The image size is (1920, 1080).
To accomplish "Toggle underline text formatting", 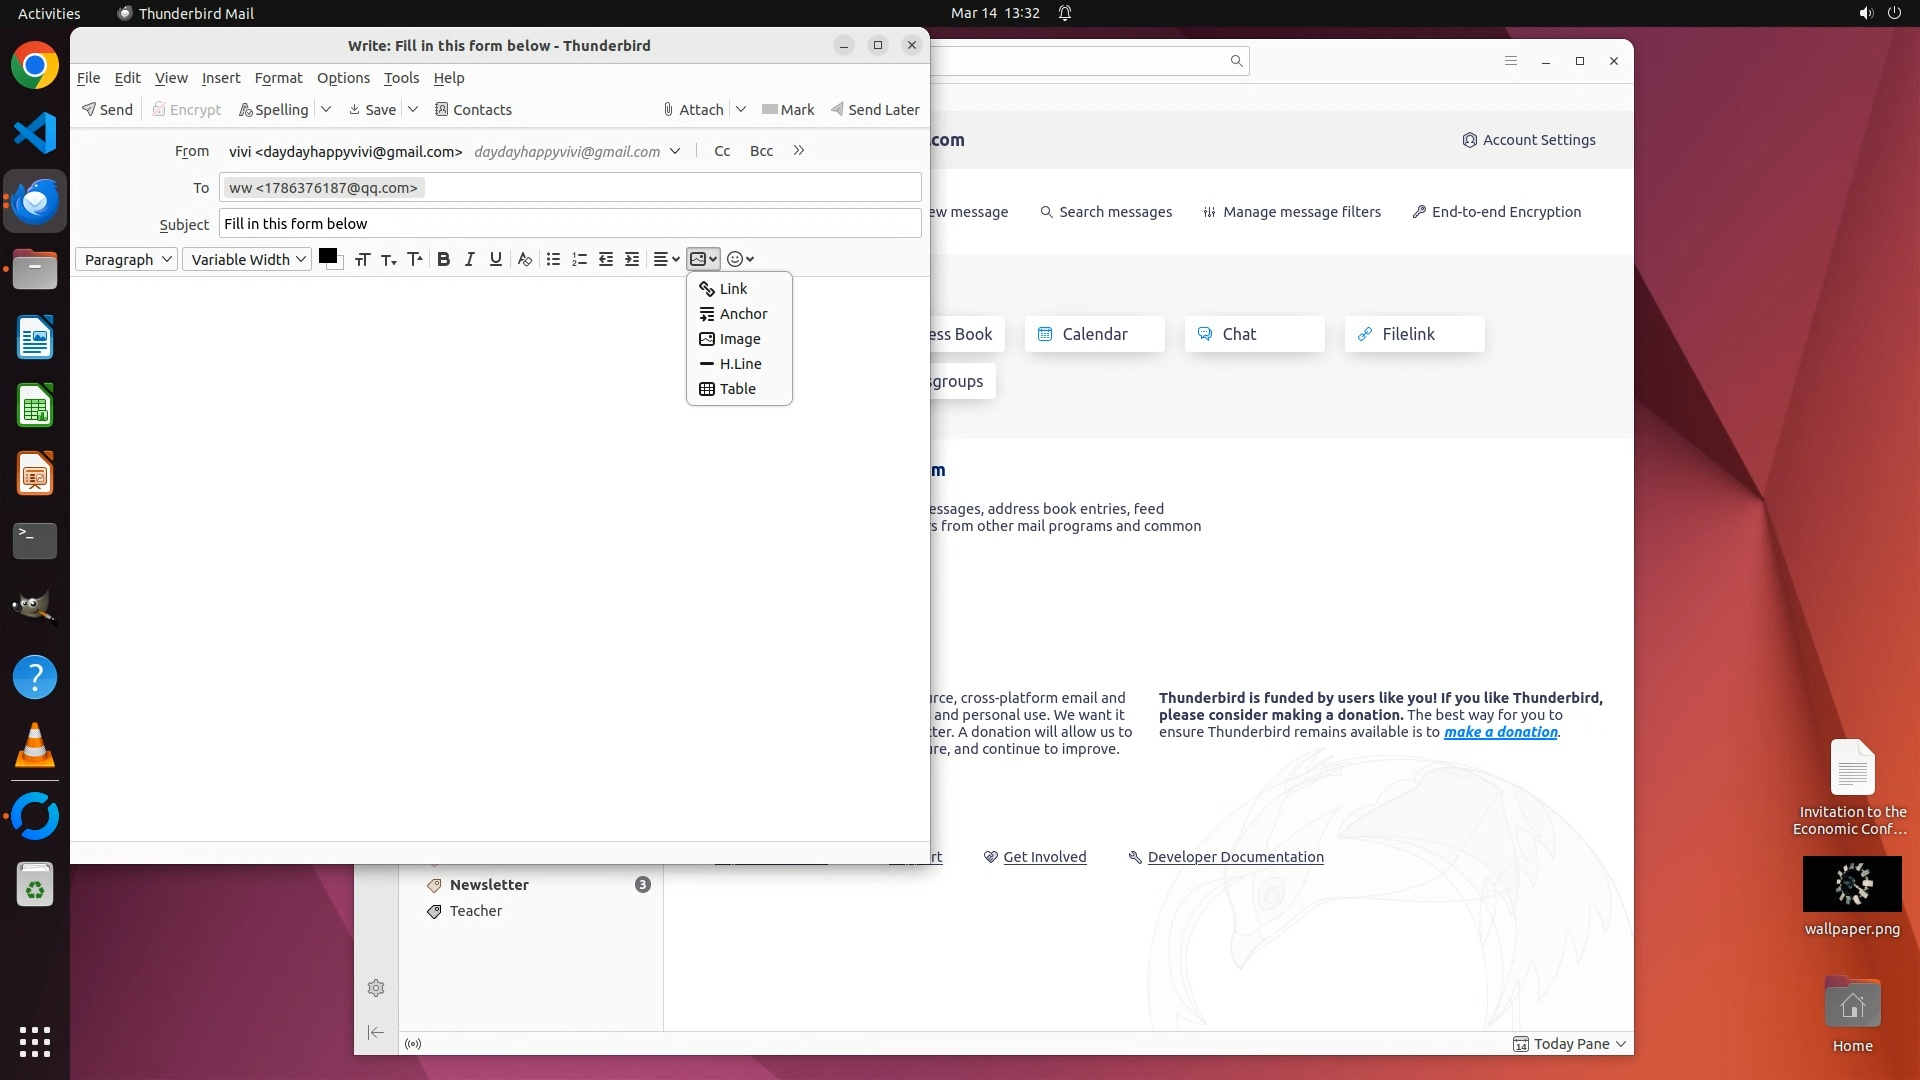I will (x=496, y=259).
